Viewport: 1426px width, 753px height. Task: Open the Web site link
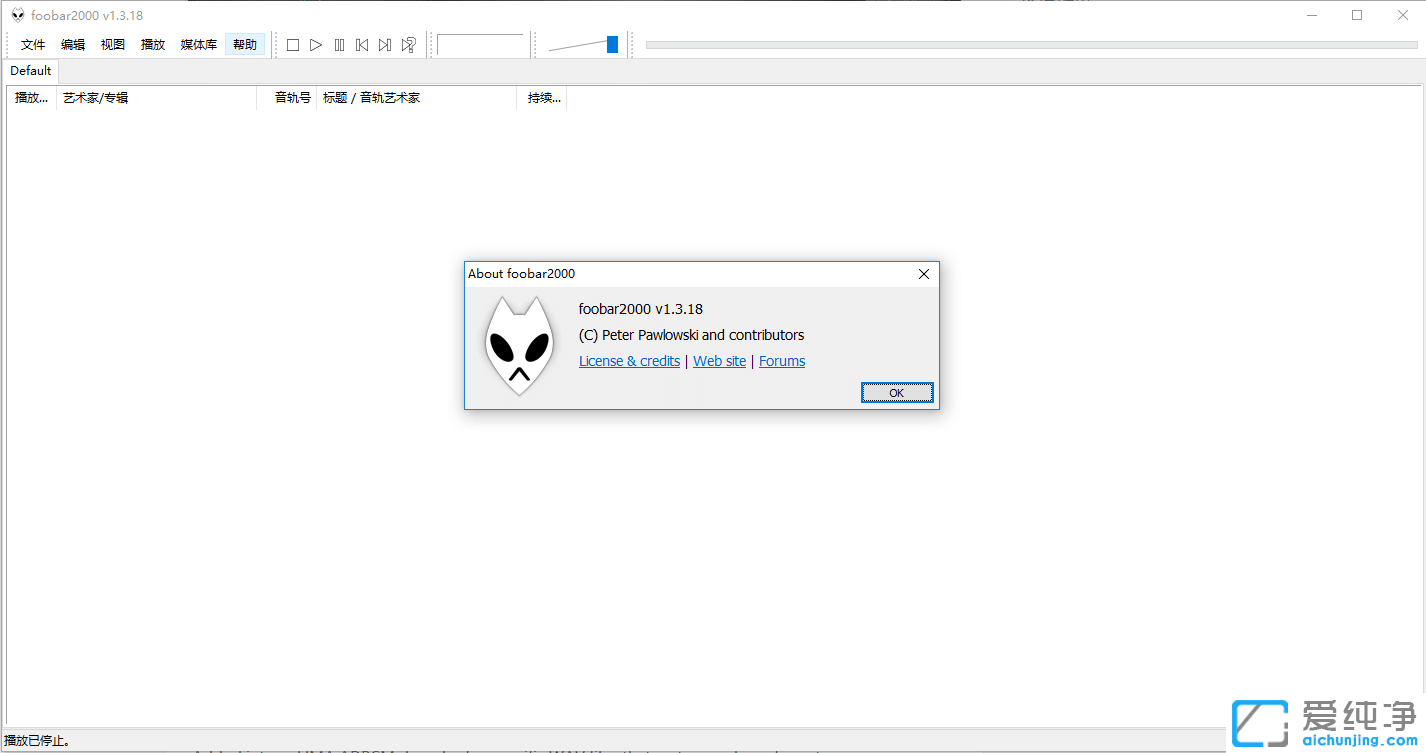click(719, 361)
